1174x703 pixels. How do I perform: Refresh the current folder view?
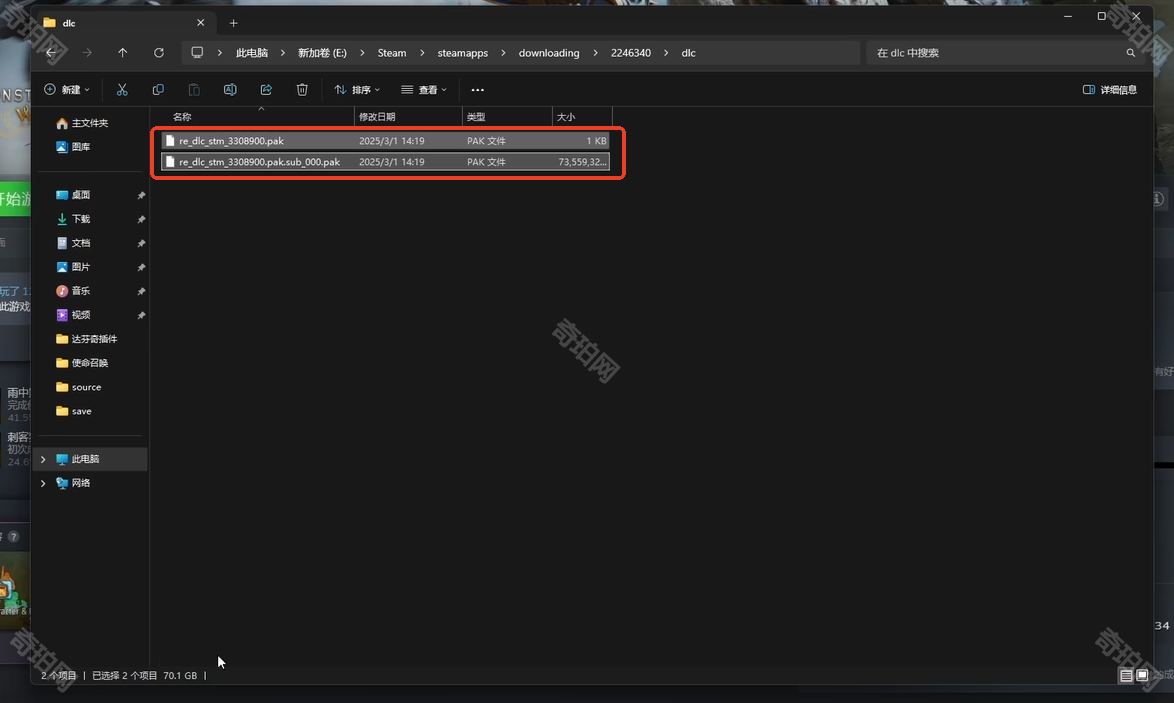tap(159, 53)
